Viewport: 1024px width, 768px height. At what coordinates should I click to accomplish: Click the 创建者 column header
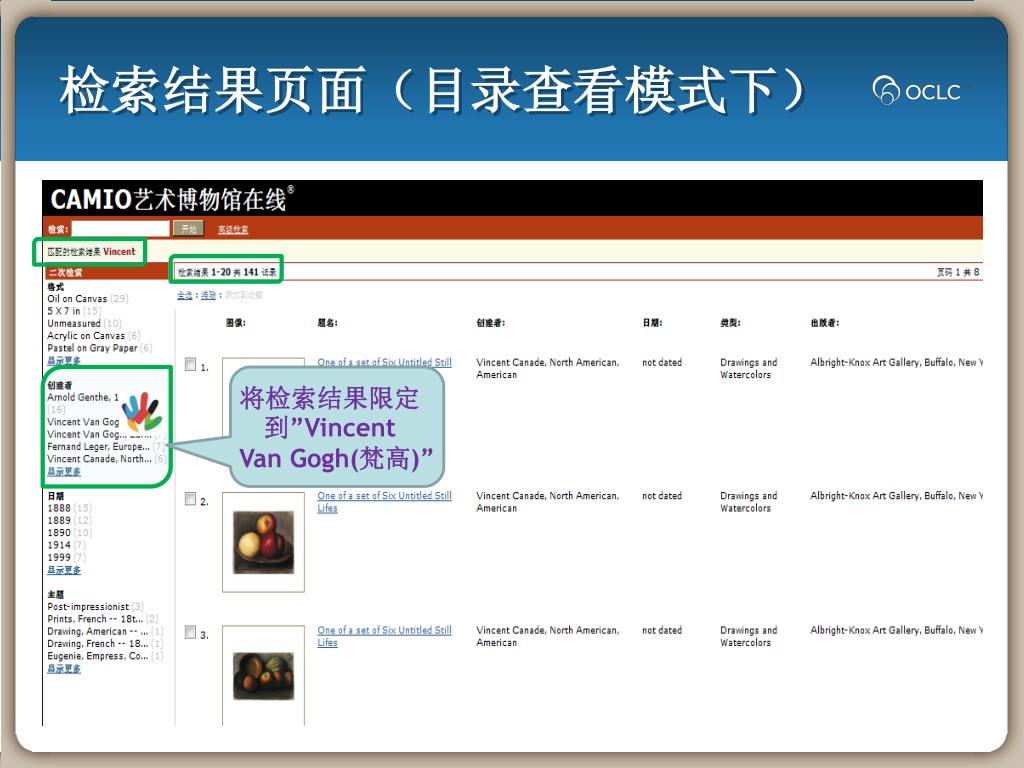490,323
